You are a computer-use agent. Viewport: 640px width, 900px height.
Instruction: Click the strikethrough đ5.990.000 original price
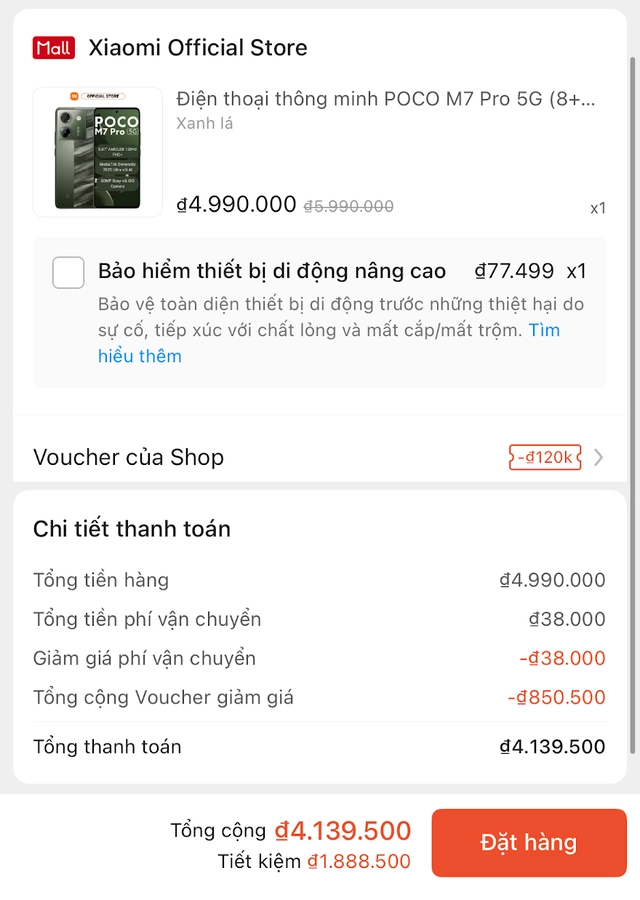(x=349, y=204)
